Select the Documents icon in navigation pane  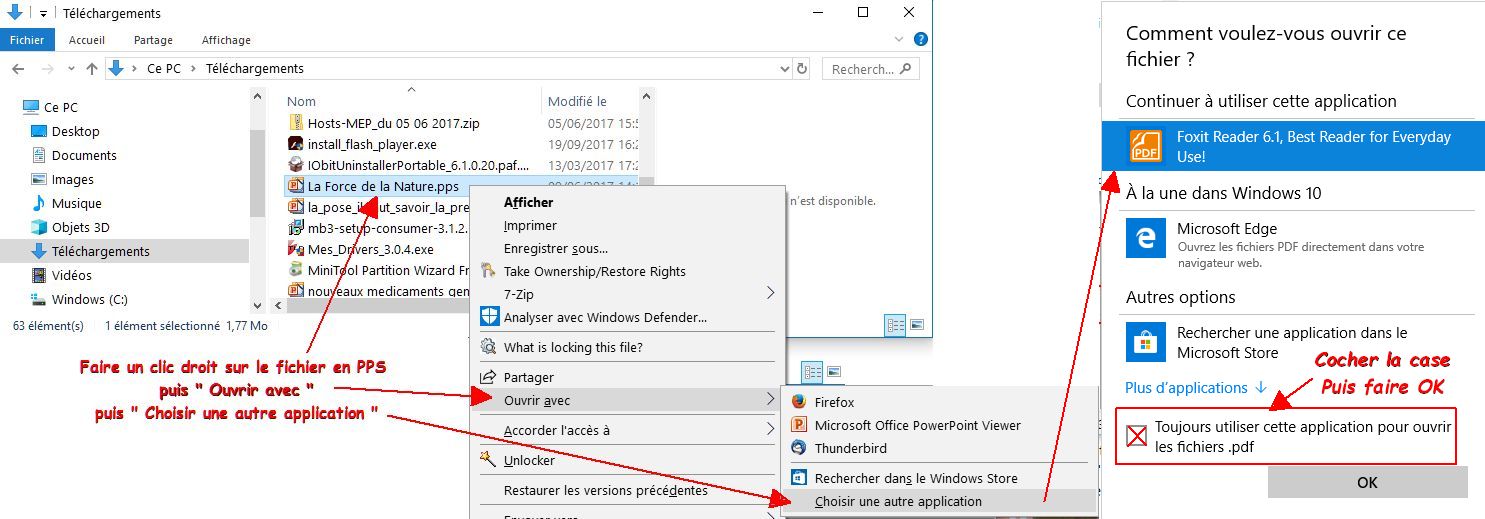(39, 155)
